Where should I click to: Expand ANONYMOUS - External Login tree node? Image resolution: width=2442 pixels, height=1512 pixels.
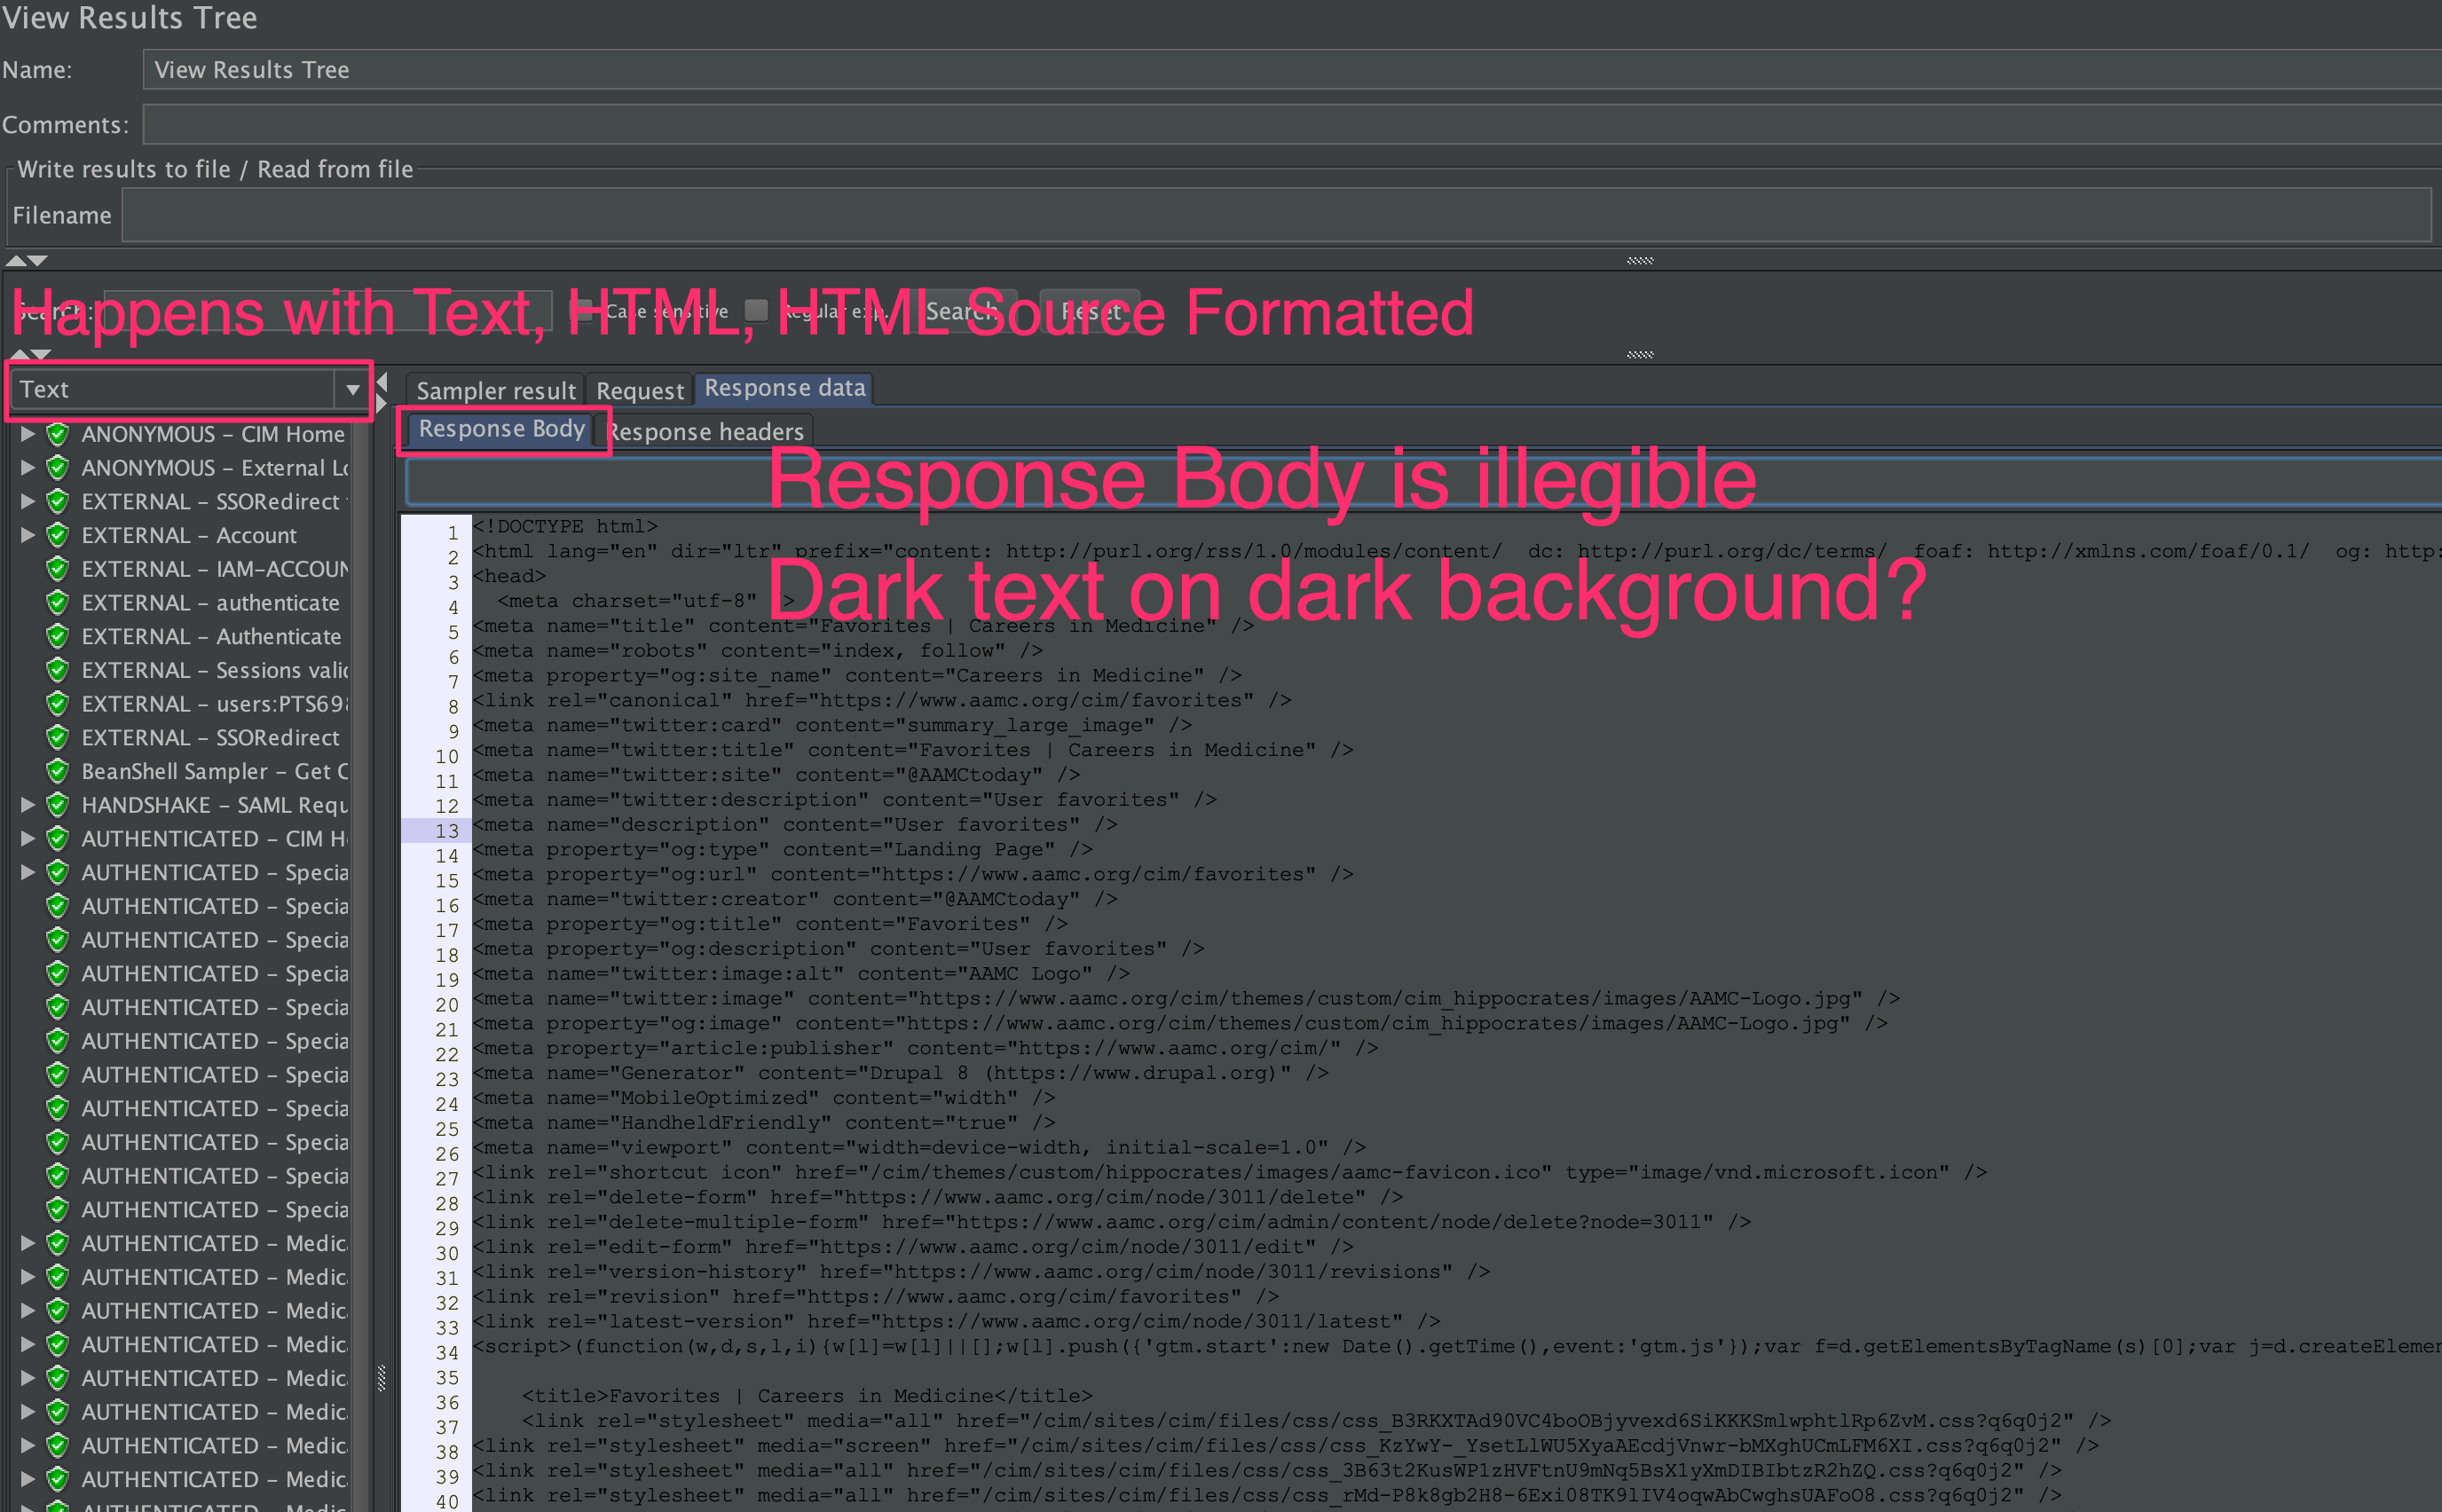(x=28, y=468)
